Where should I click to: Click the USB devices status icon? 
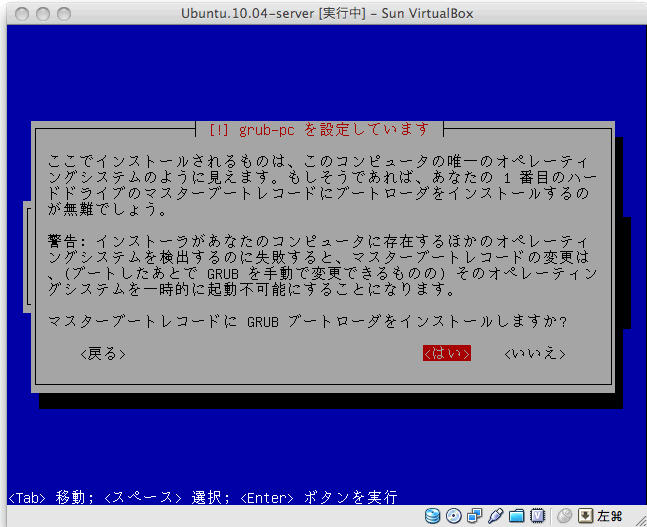(495, 516)
